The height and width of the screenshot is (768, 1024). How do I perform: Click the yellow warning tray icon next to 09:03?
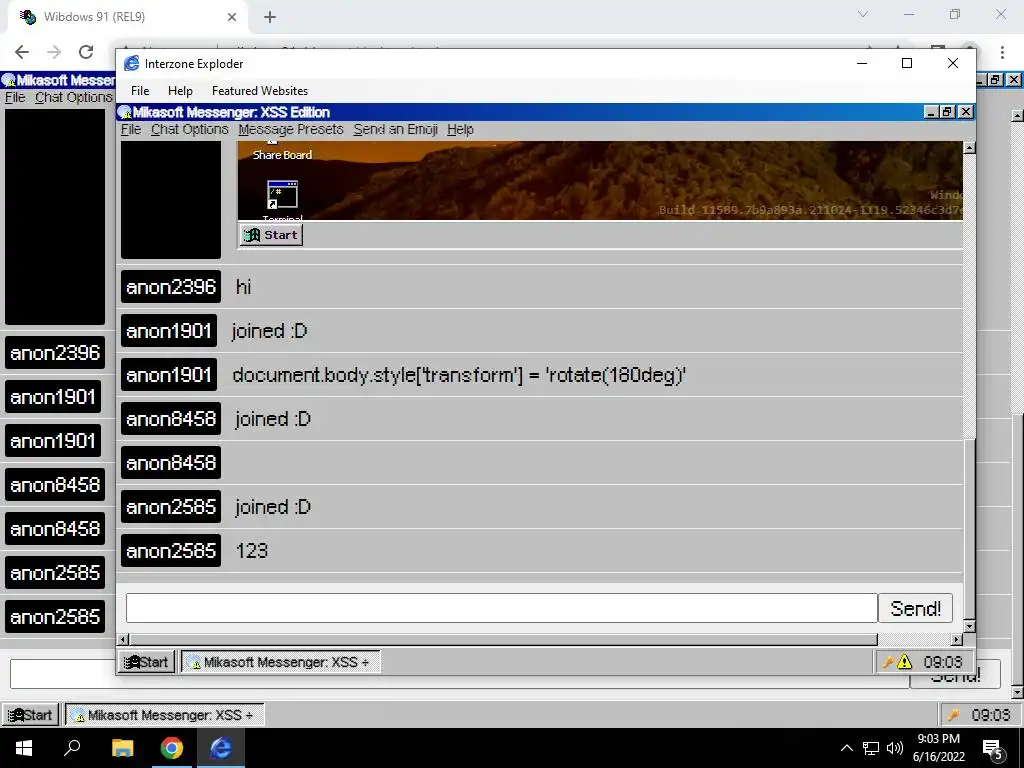coord(904,662)
